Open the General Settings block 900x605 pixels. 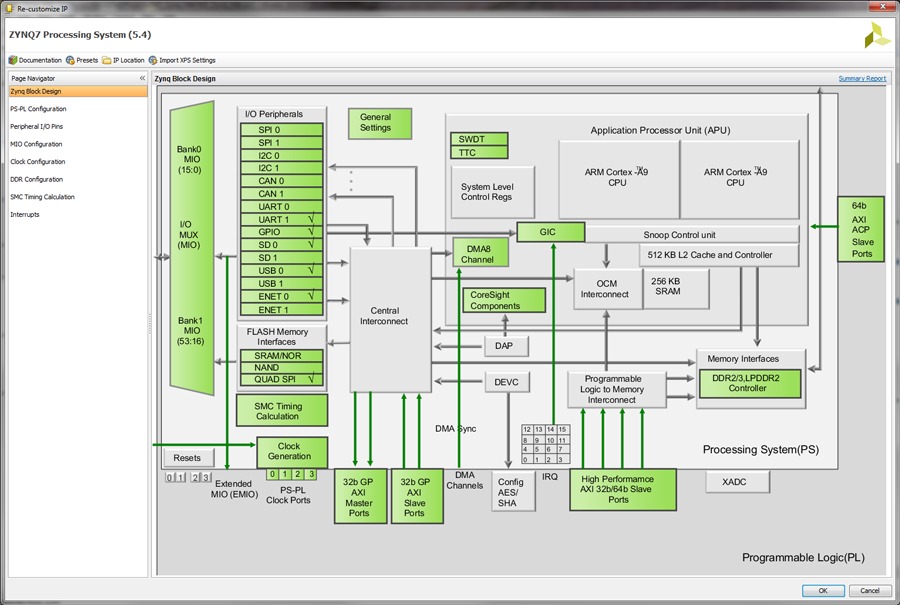pyautogui.click(x=379, y=123)
